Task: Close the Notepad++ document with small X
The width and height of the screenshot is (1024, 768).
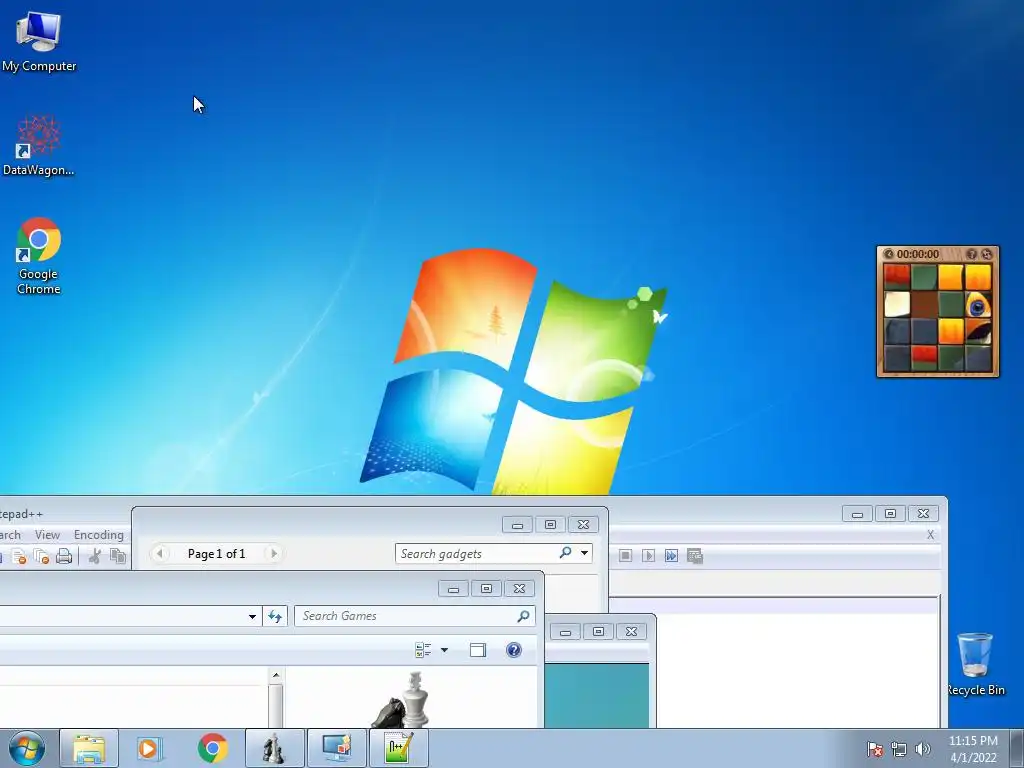Action: 931,535
